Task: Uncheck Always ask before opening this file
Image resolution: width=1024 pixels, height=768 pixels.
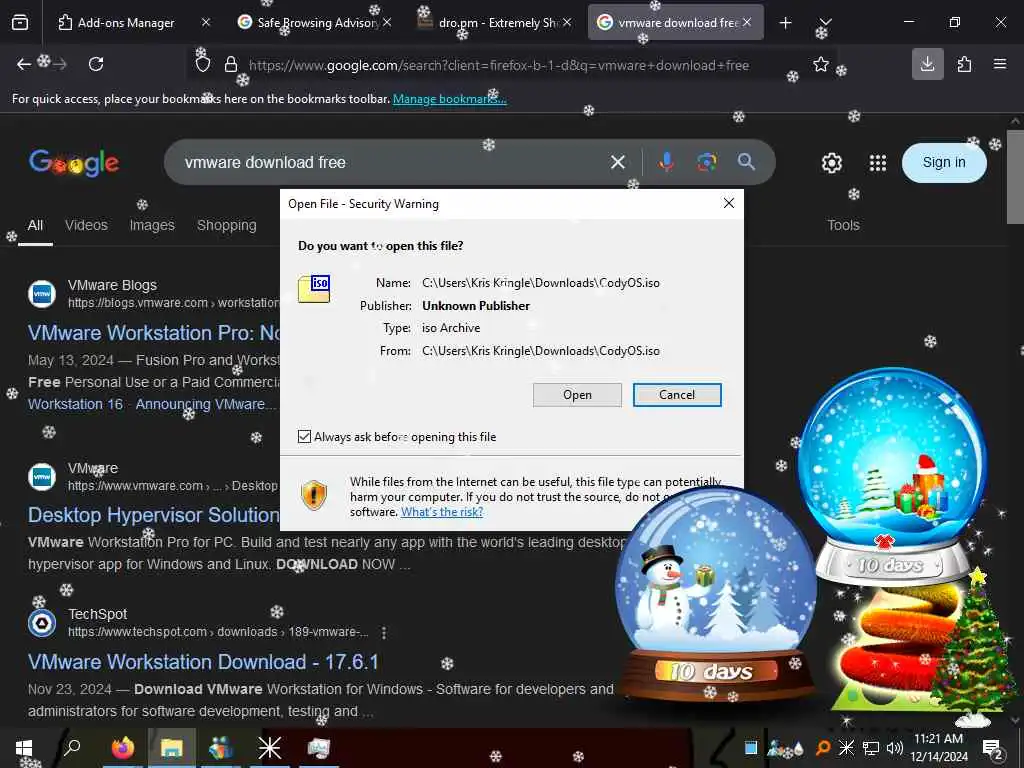Action: (304, 436)
